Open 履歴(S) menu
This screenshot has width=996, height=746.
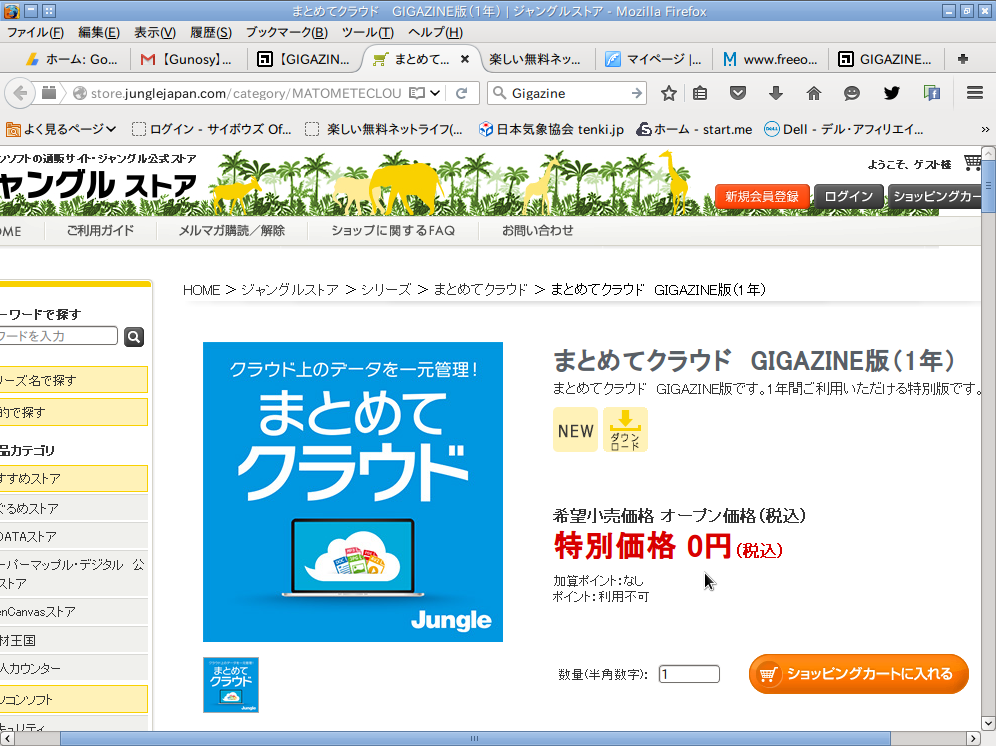tap(211, 32)
